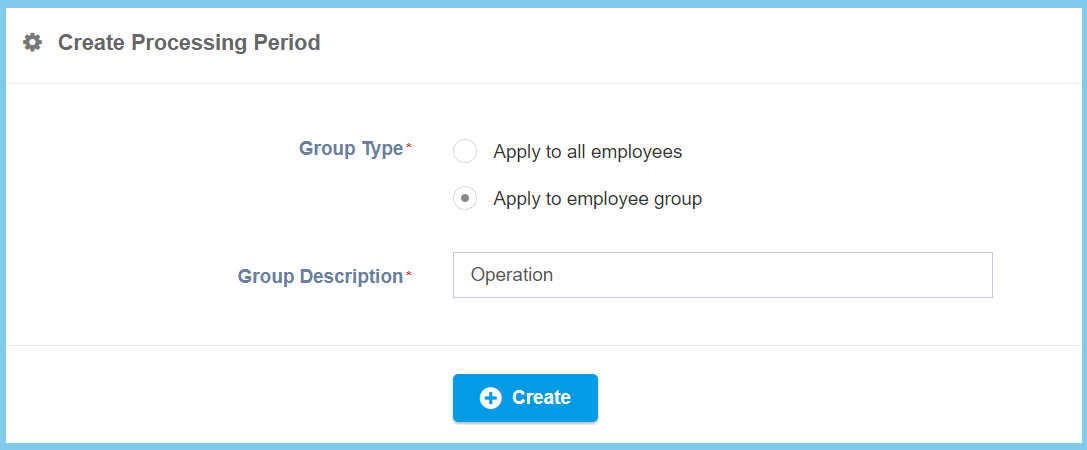Click the 'Create Processing Period' heading

coord(189,43)
